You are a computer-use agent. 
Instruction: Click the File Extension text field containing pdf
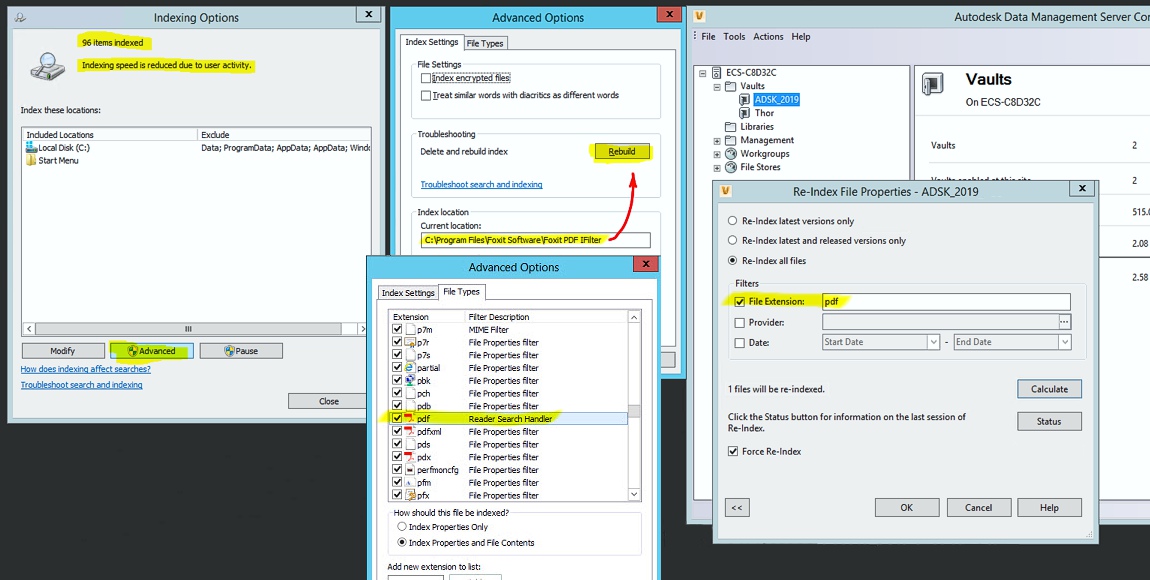tap(946, 301)
